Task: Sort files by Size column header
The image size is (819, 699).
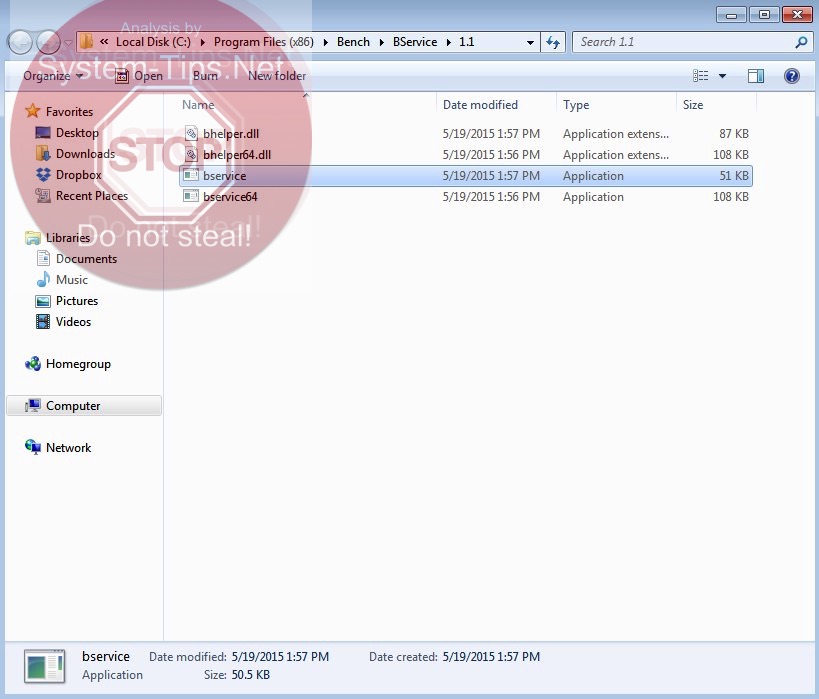Action: tap(693, 105)
